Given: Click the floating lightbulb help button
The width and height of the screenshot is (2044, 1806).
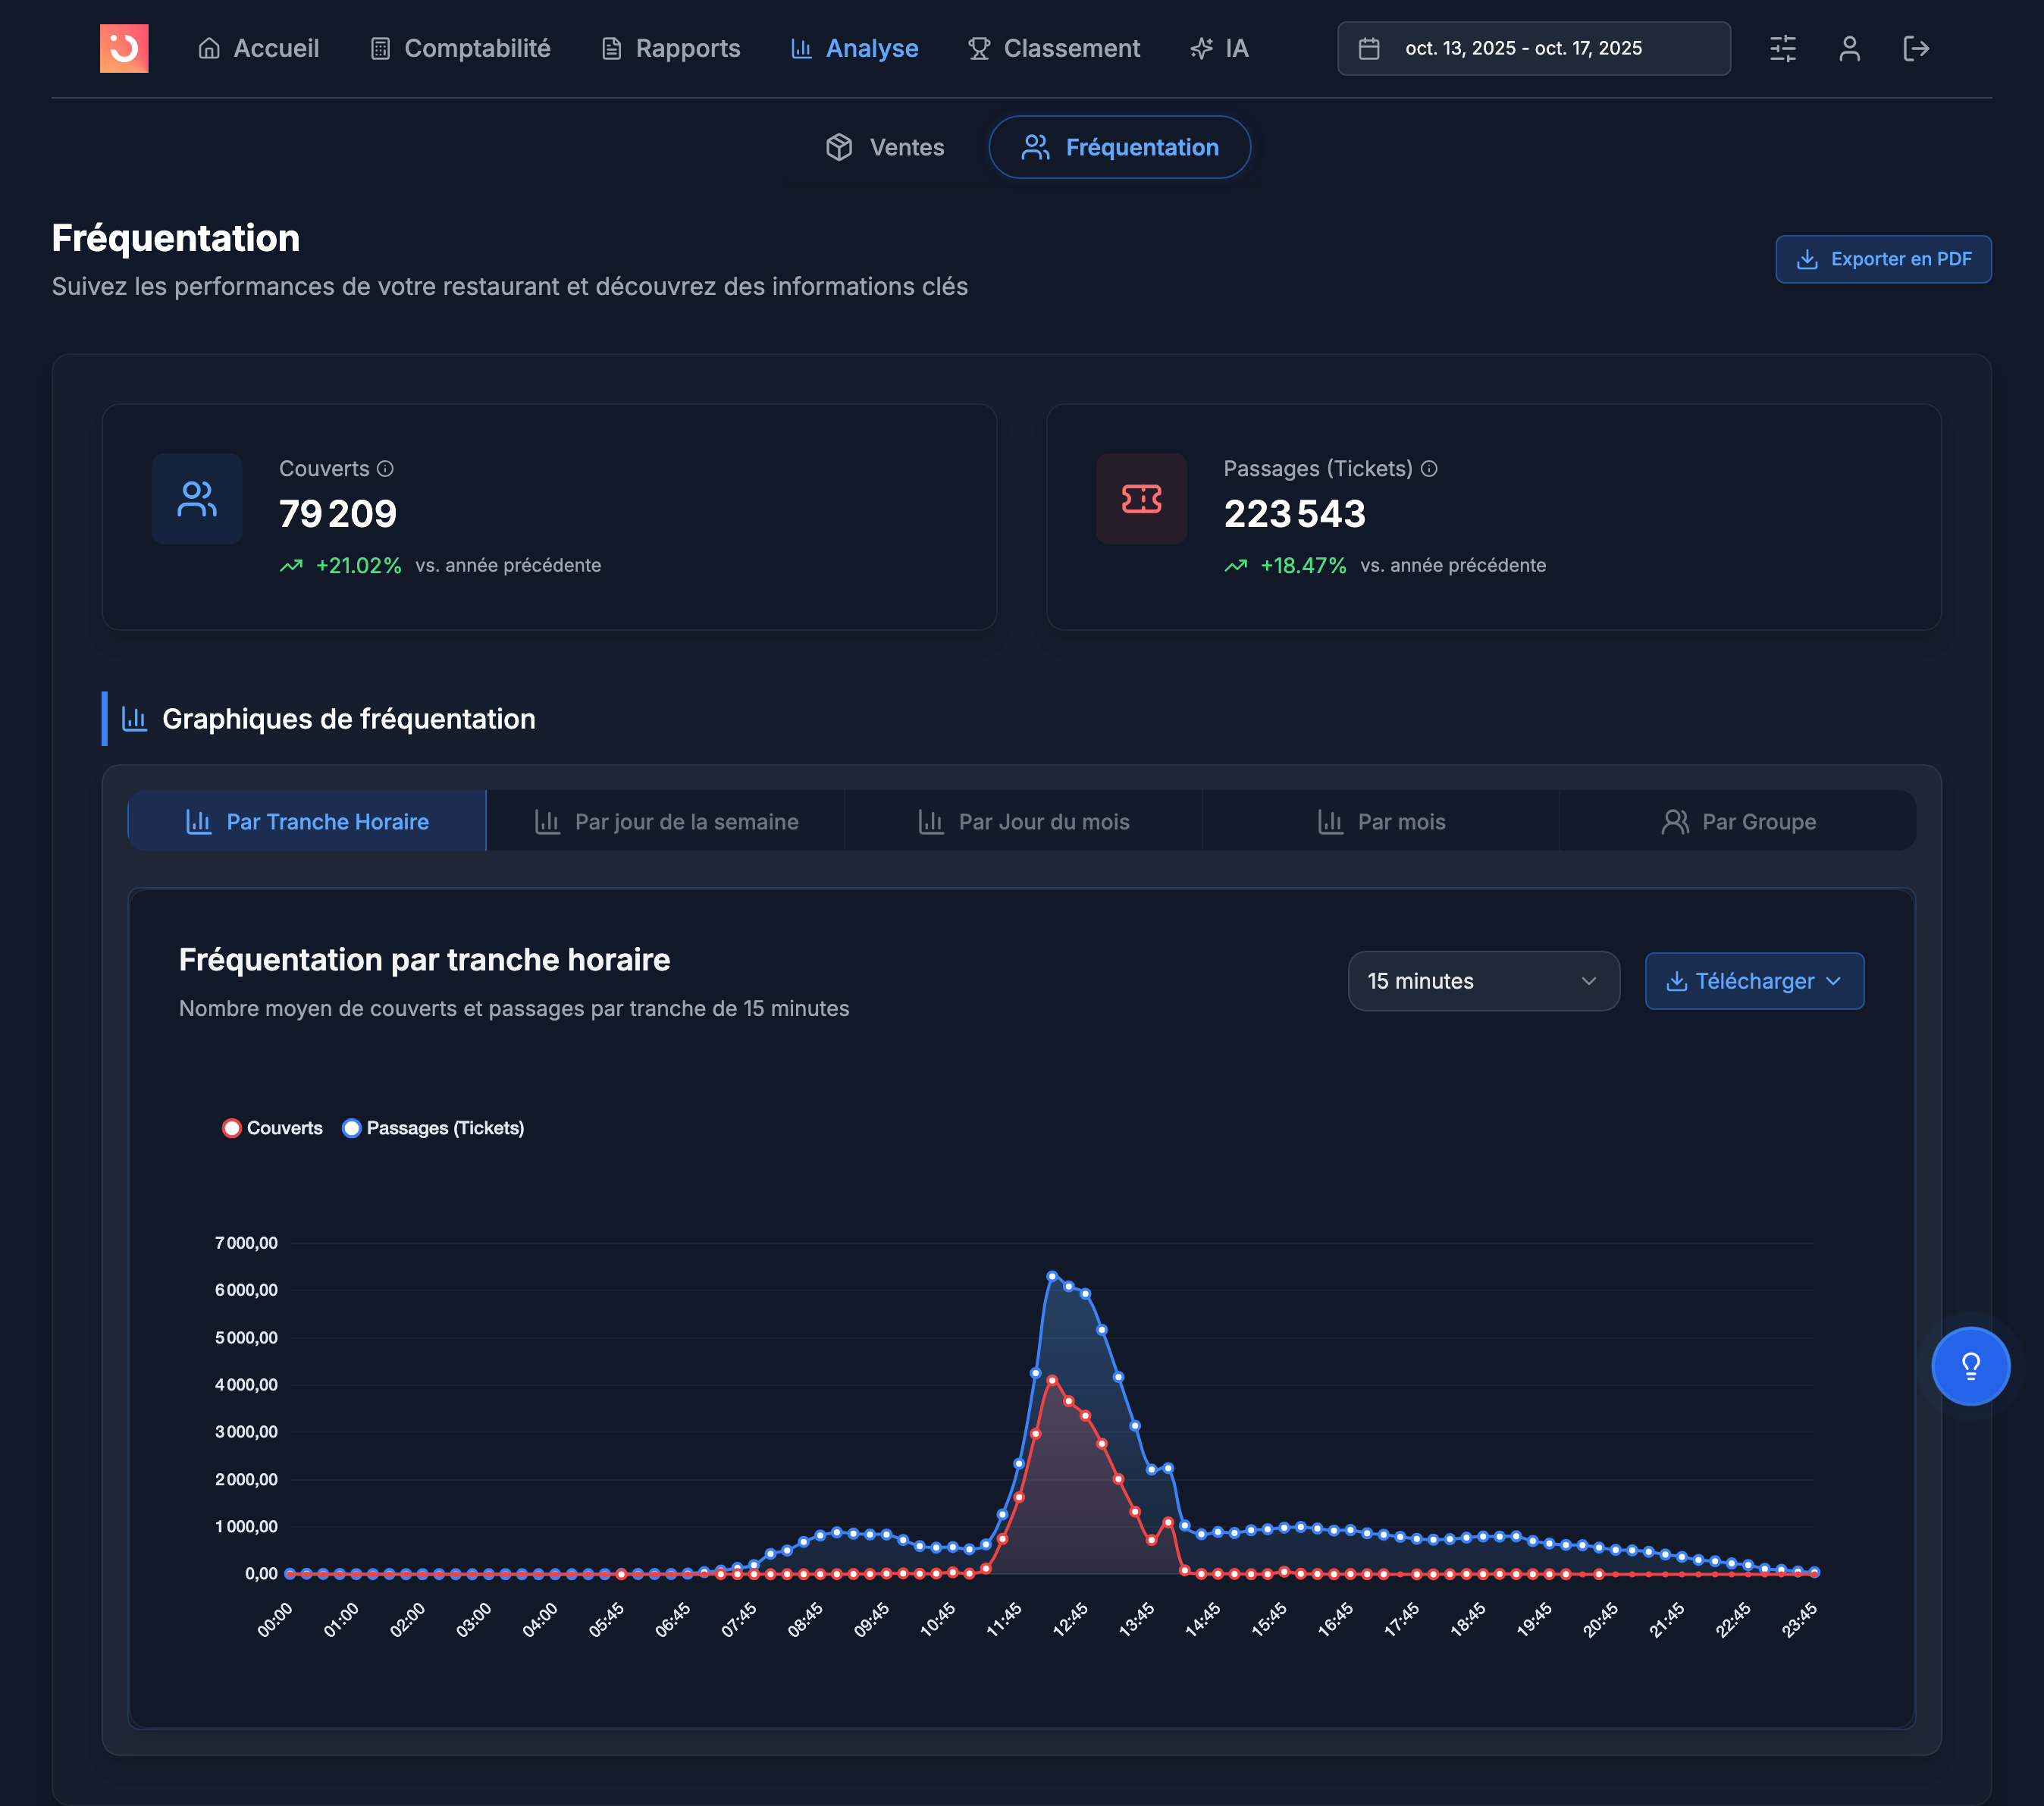Looking at the screenshot, I should click(x=1970, y=1366).
